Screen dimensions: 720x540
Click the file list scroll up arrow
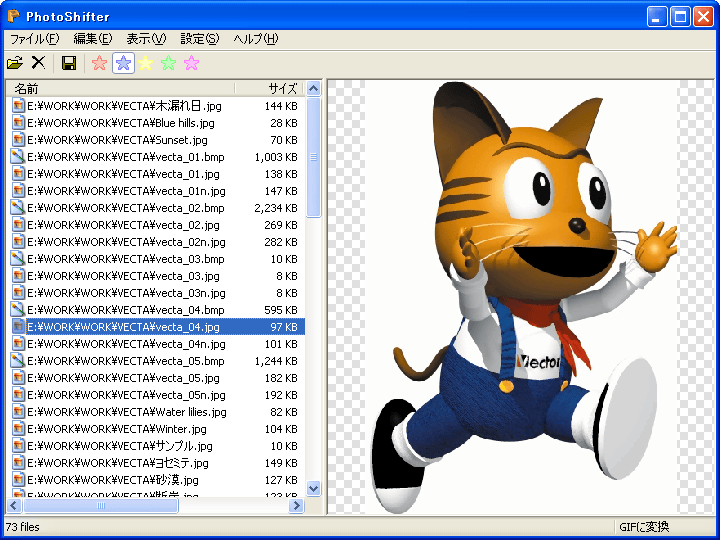[314, 88]
